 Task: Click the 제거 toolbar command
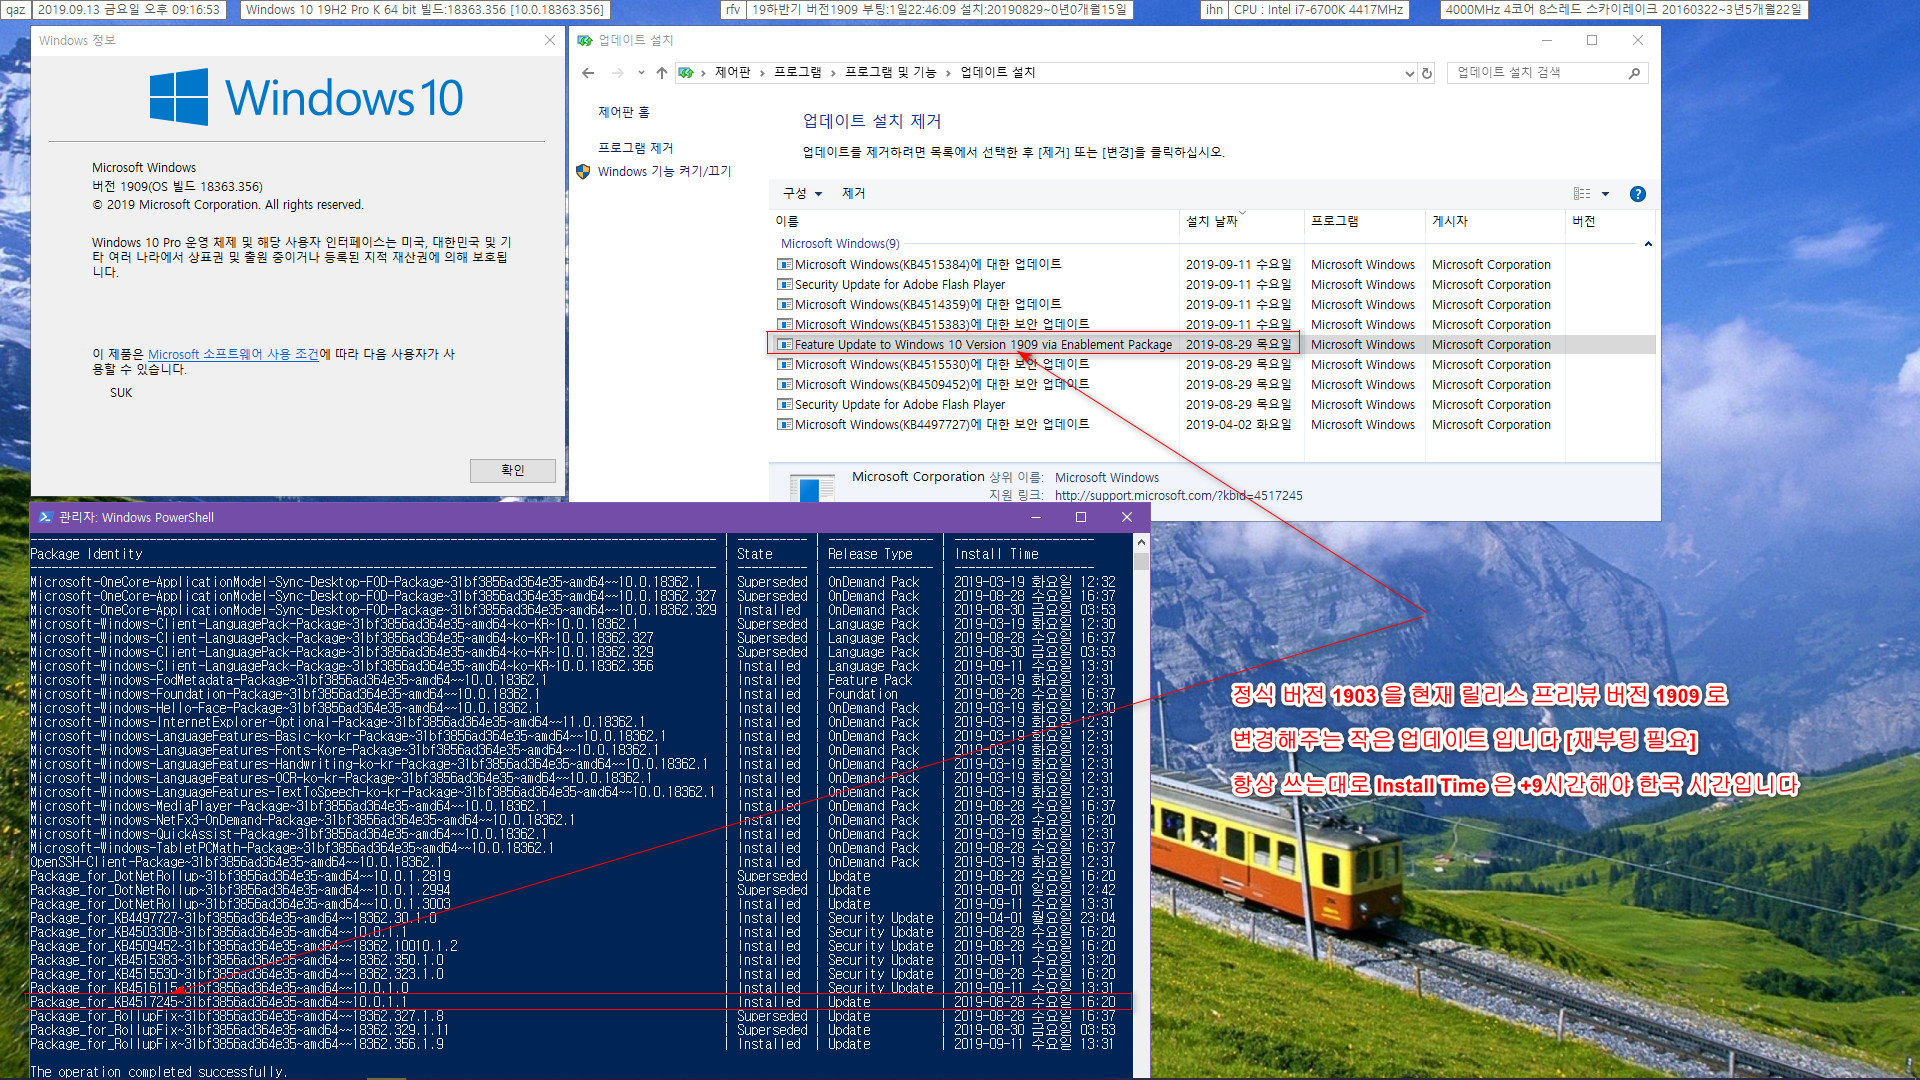click(853, 194)
